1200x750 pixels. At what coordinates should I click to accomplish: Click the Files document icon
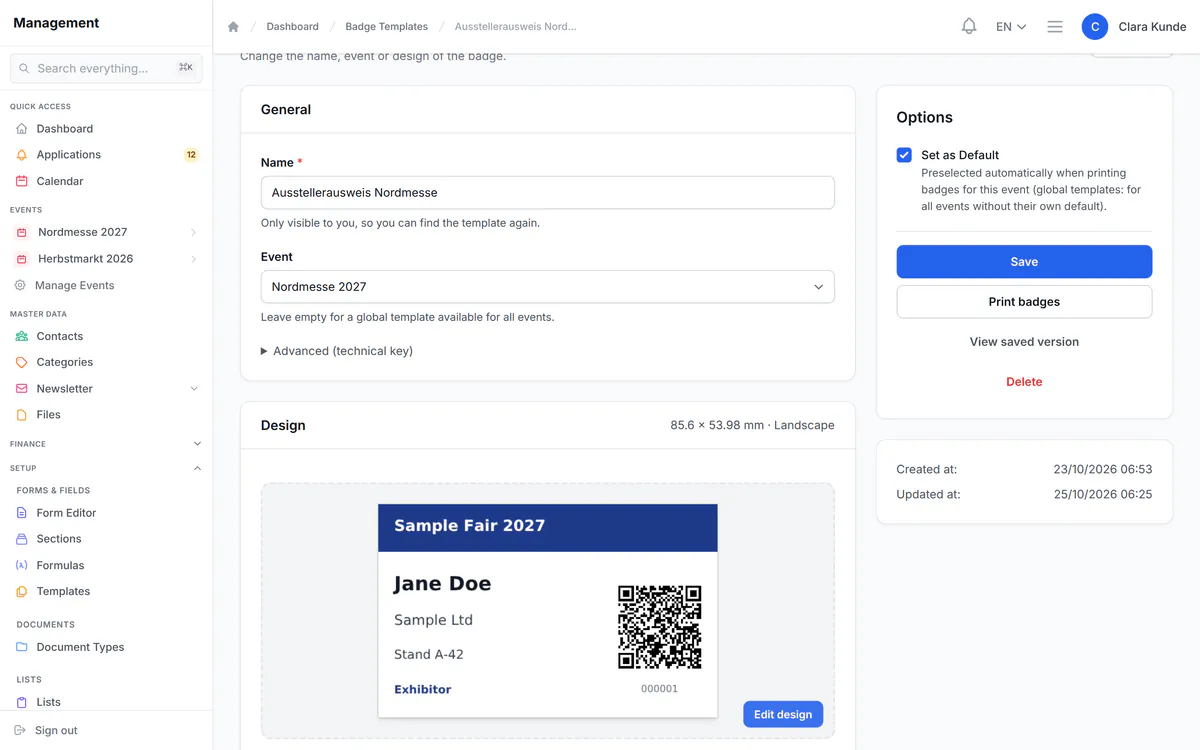[22, 414]
